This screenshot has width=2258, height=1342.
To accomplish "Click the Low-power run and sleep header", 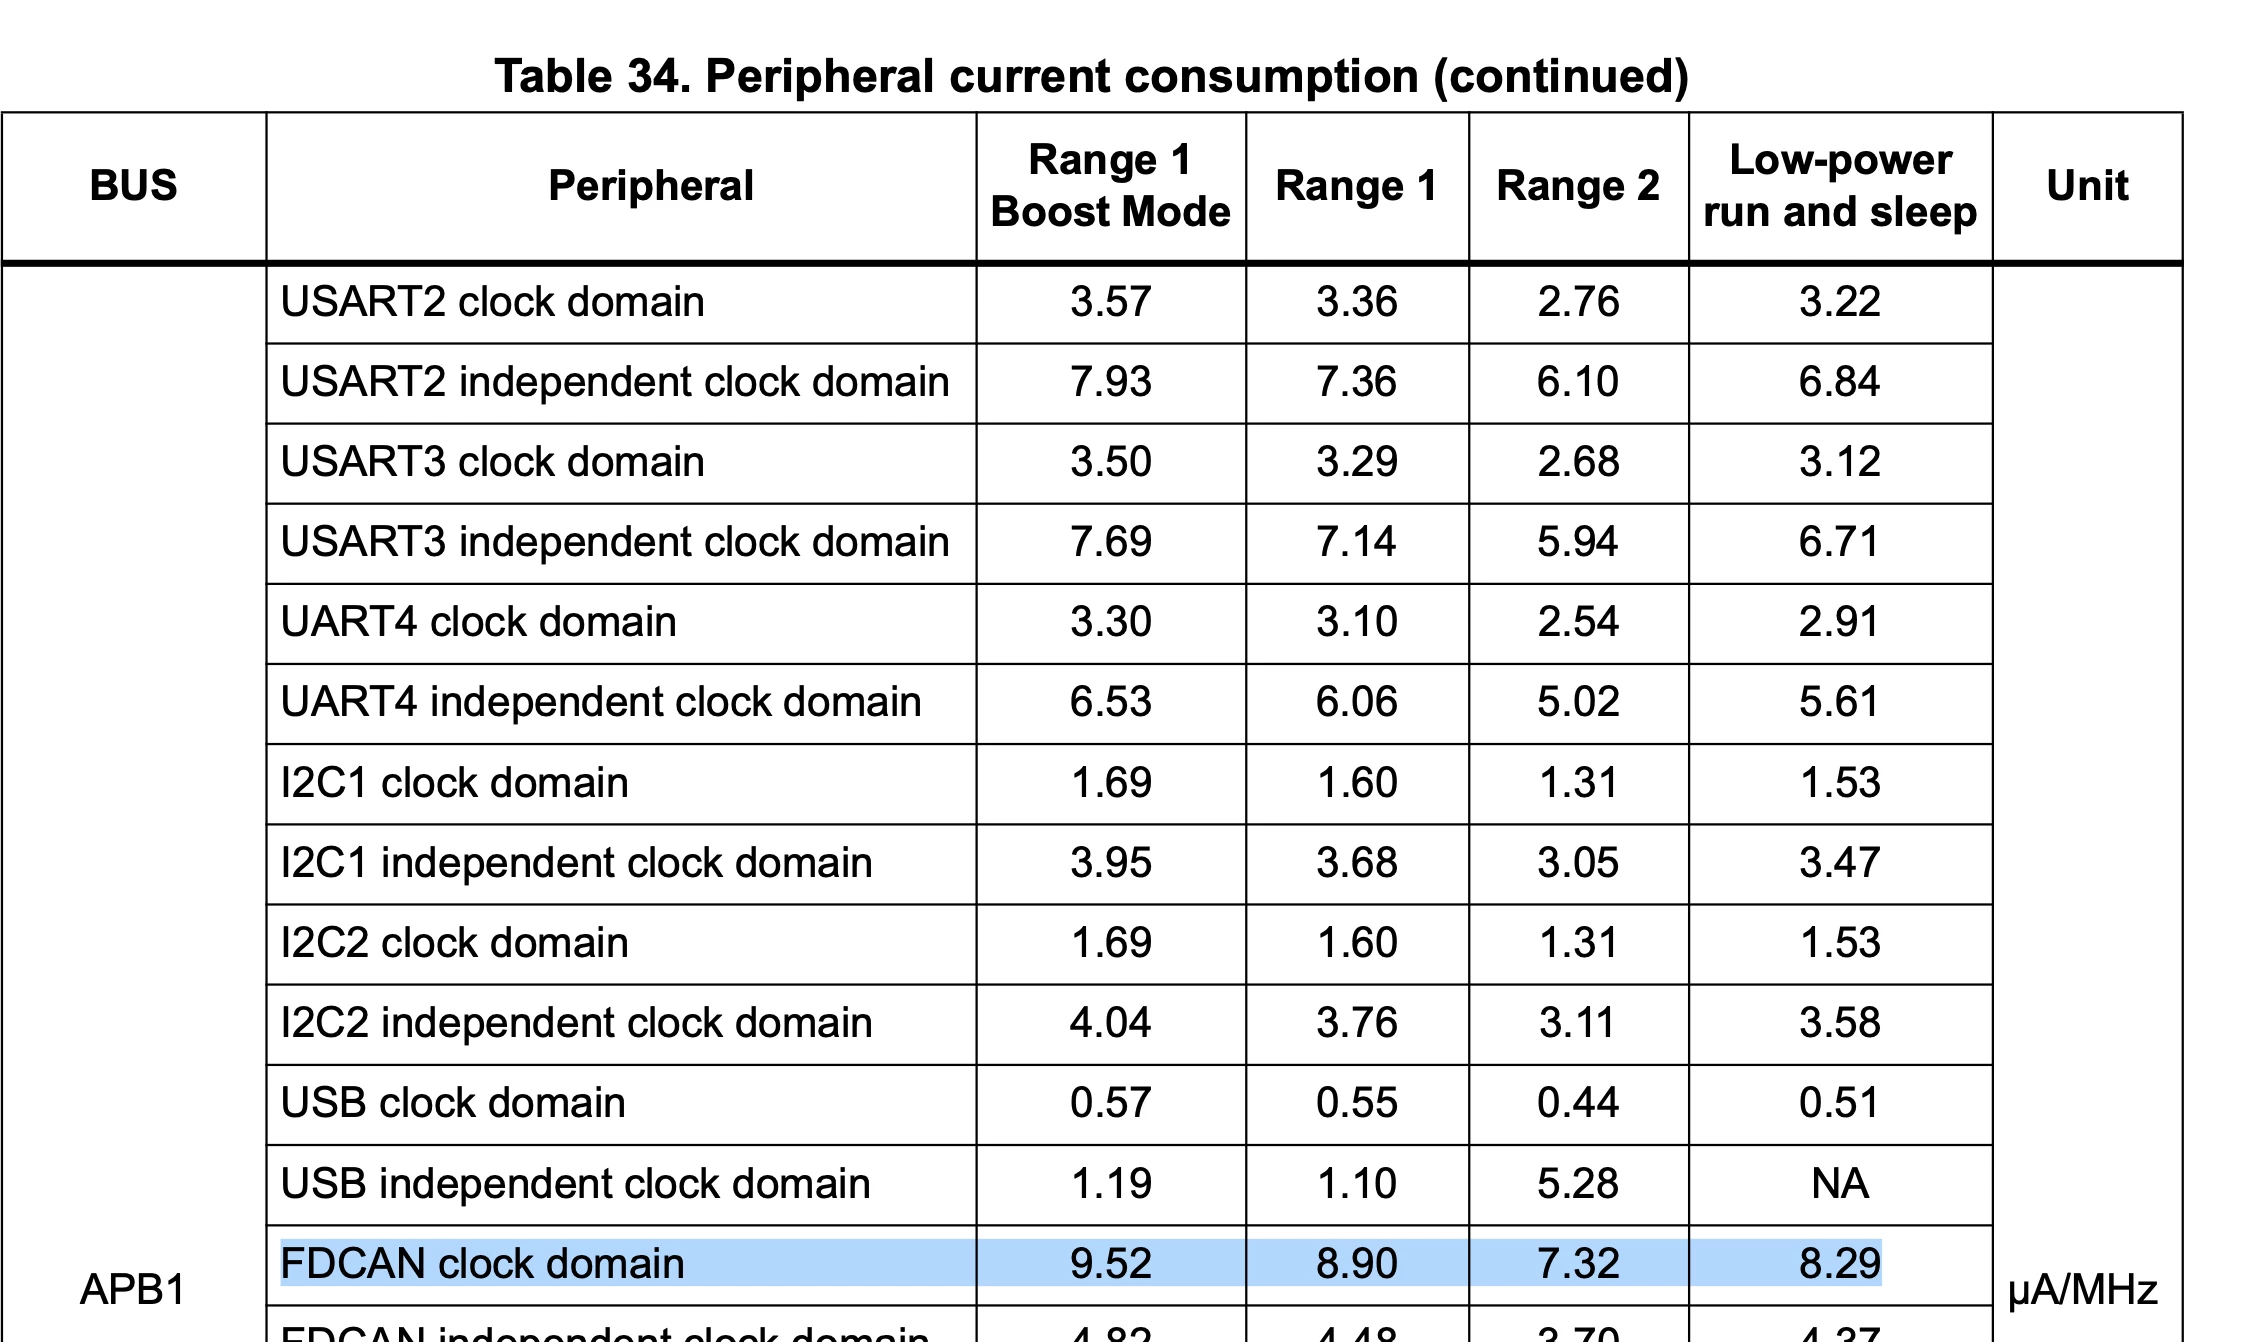I will (x=1840, y=186).
